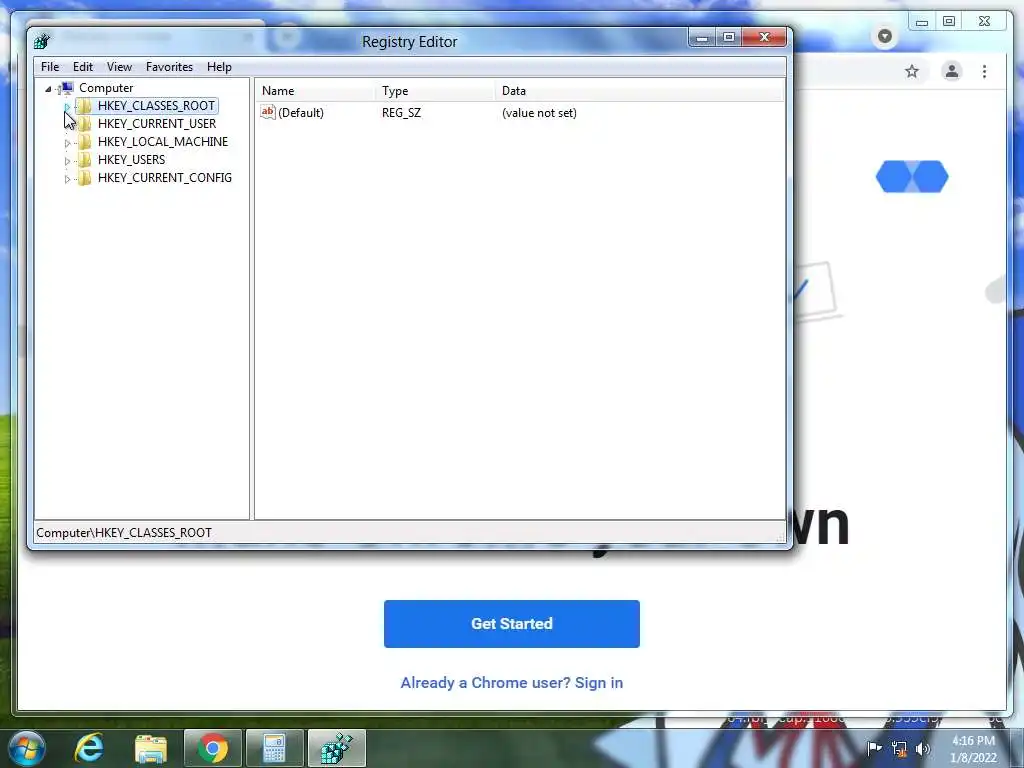This screenshot has height=768, width=1024.
Task: Switch to Chrome via taskbar icon
Action: coord(212,748)
